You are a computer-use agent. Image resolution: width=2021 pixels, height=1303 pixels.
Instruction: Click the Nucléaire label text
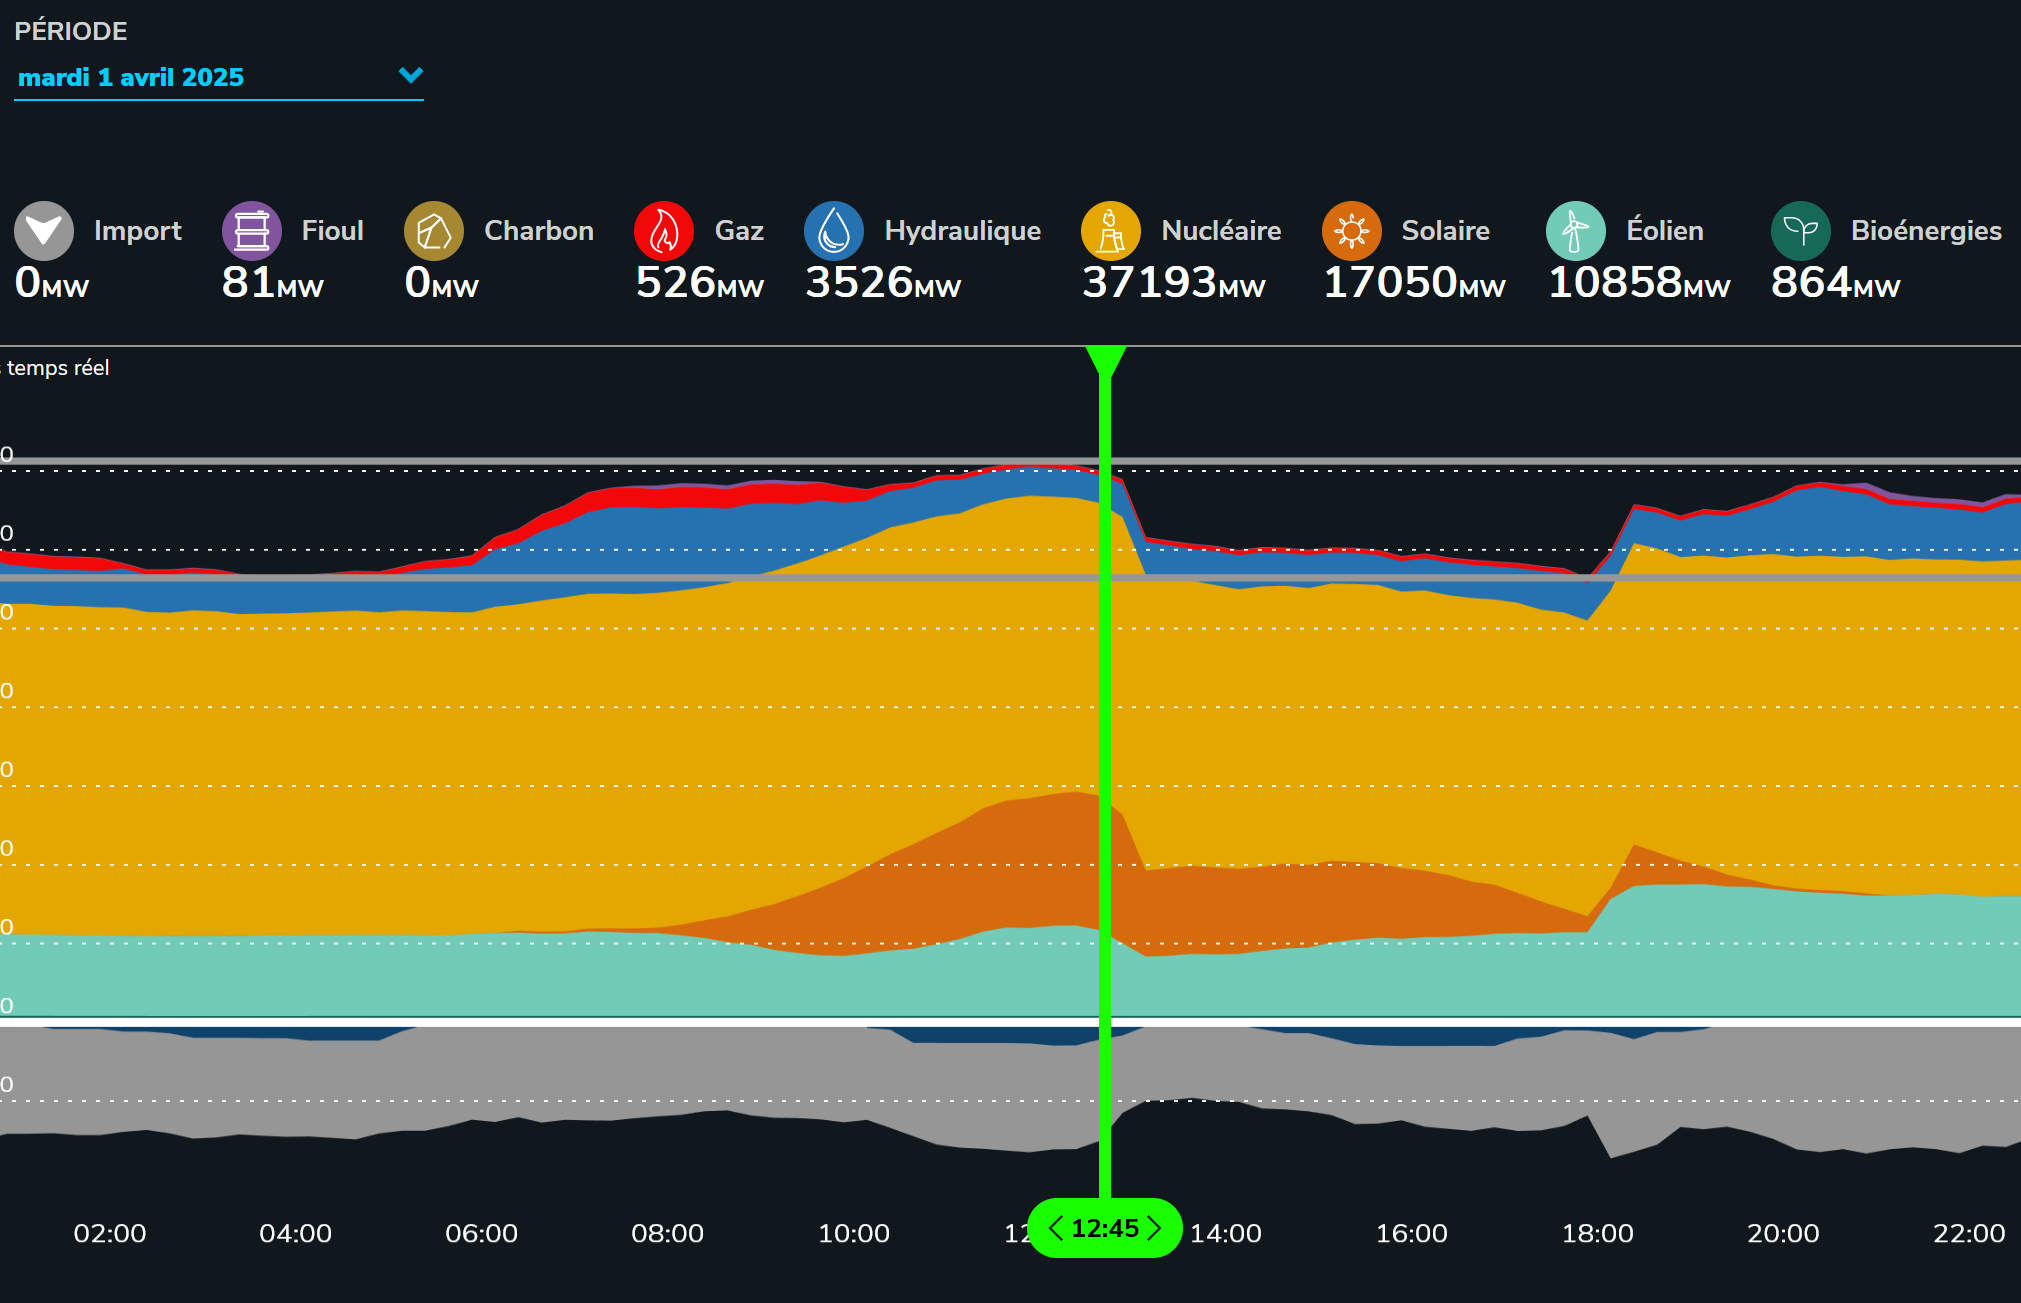pos(1220,231)
